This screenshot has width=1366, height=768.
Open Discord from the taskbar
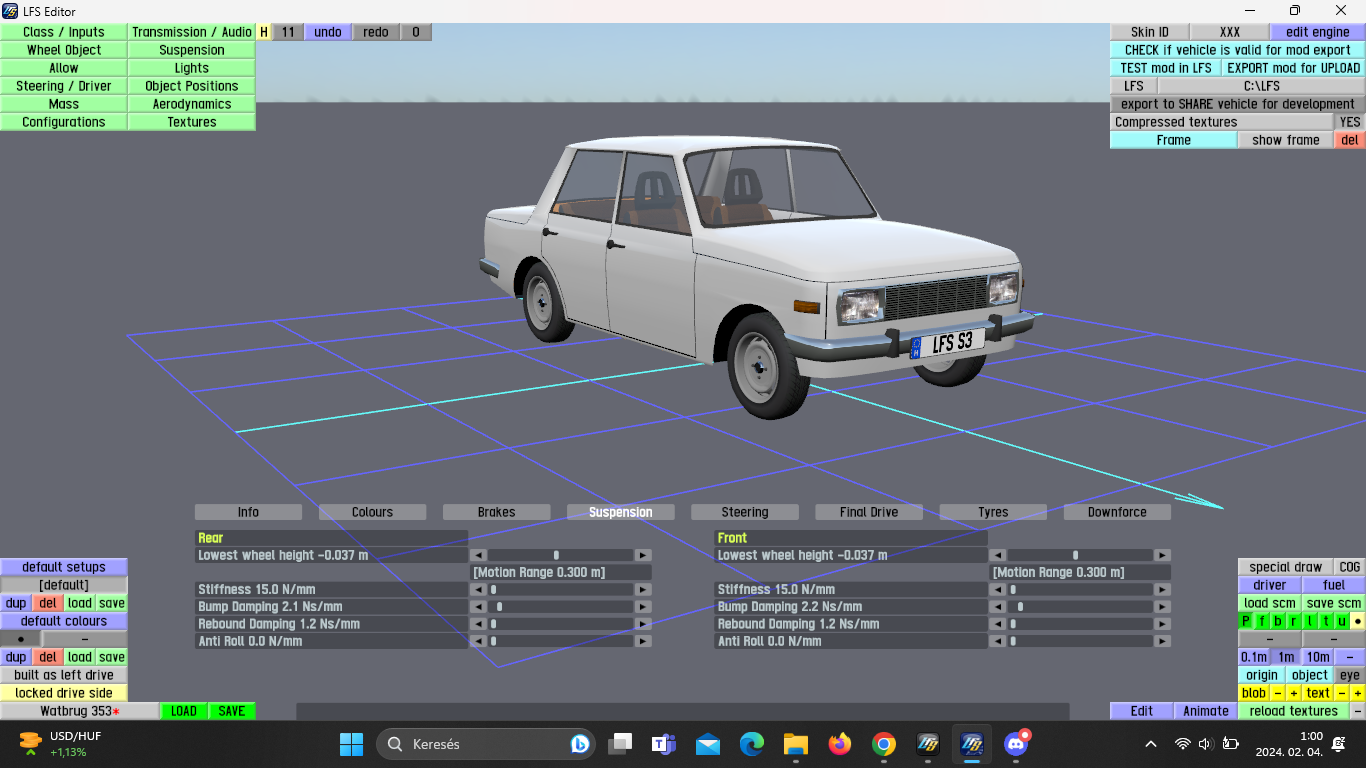pos(1016,744)
